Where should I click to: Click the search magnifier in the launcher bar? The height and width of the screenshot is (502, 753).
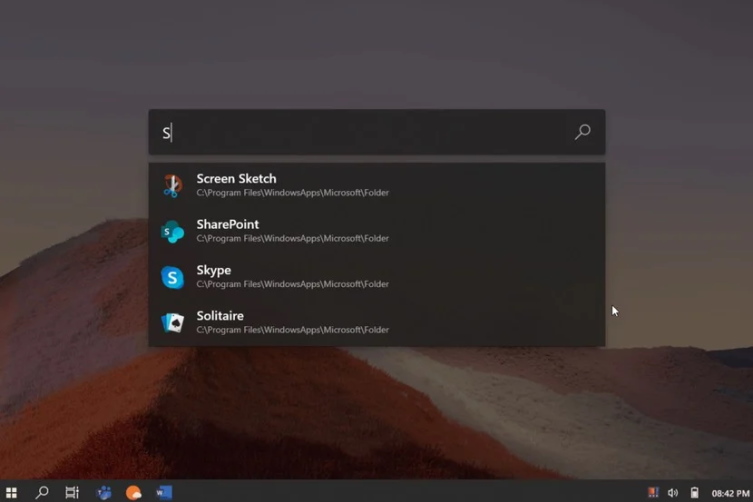click(x=583, y=132)
